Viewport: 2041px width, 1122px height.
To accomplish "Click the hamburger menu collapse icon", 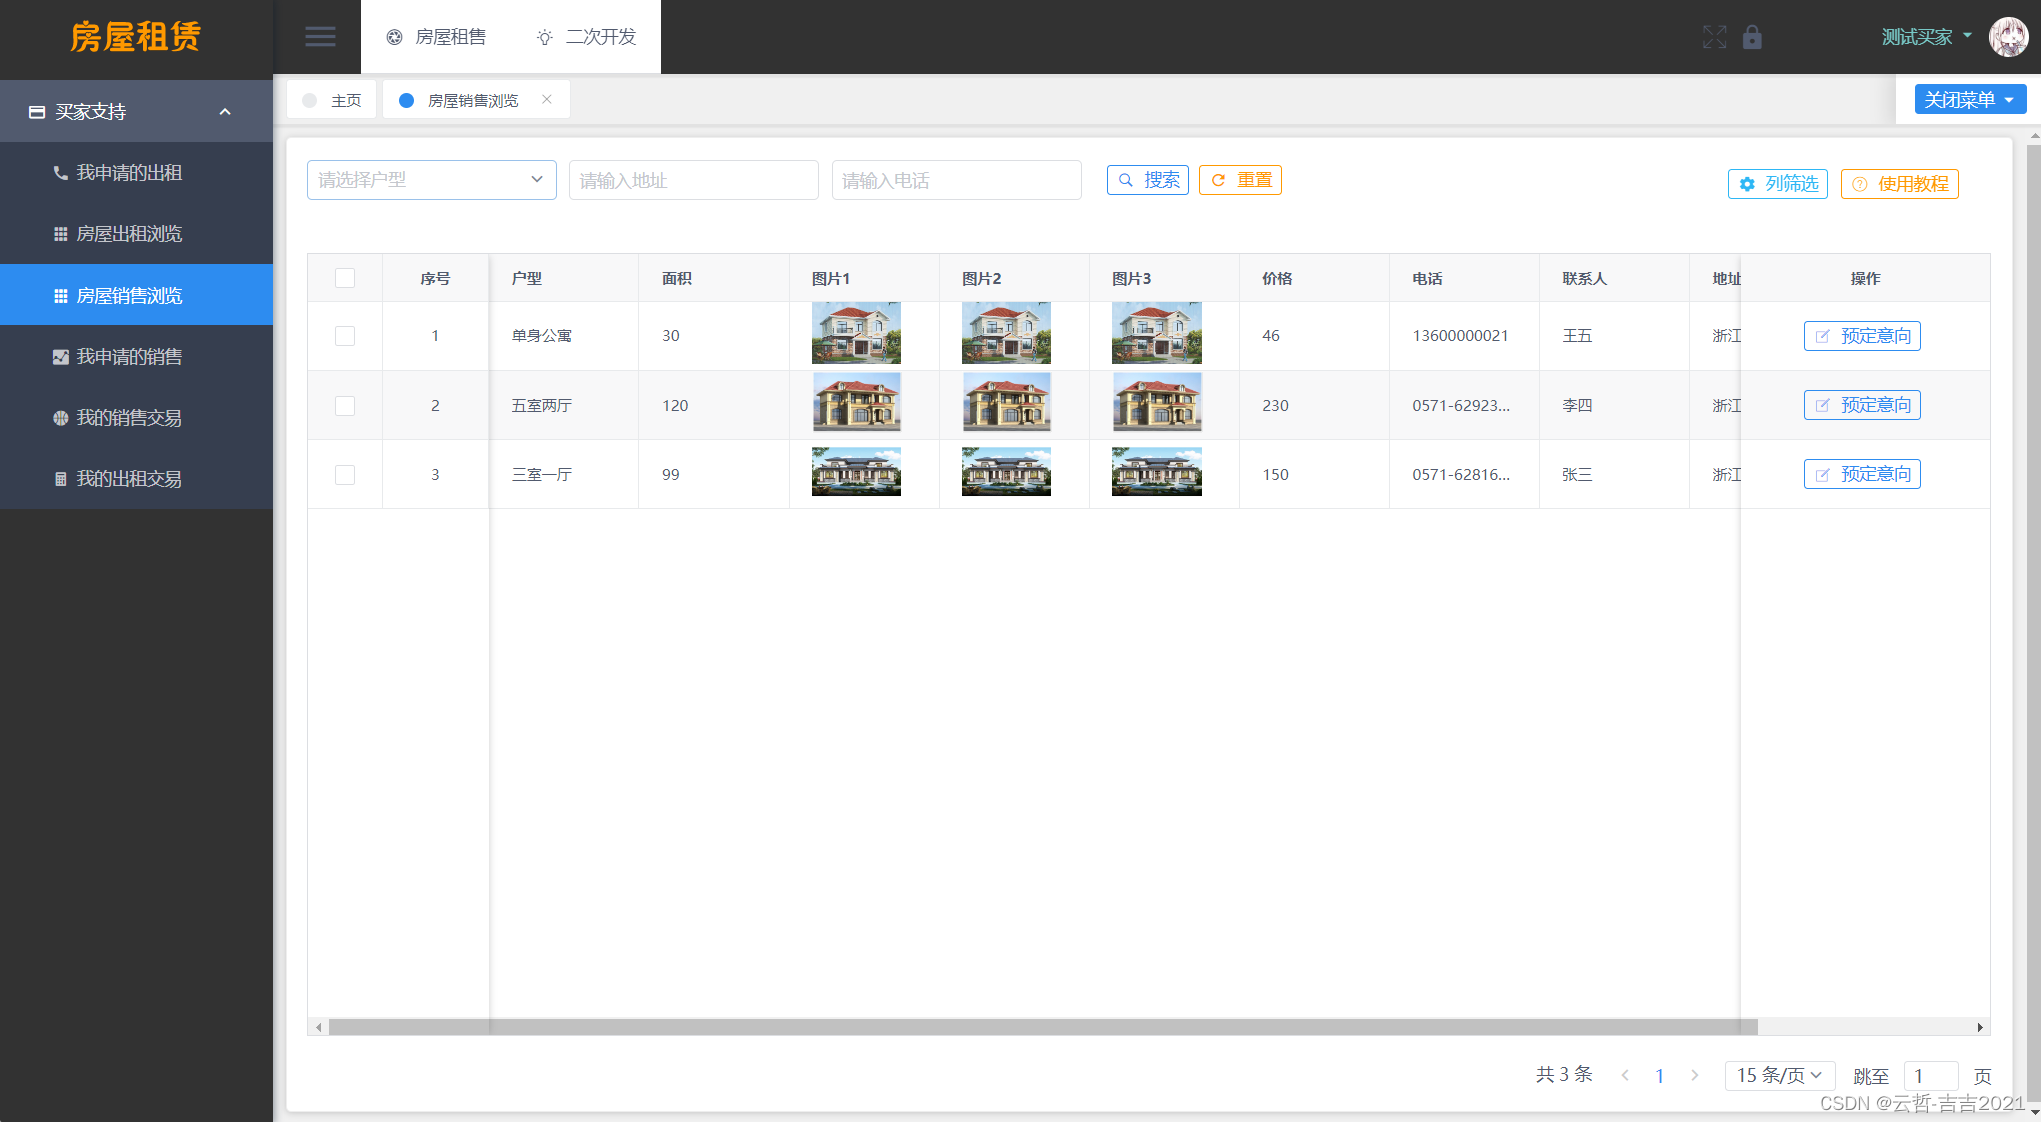I will 320,37.
